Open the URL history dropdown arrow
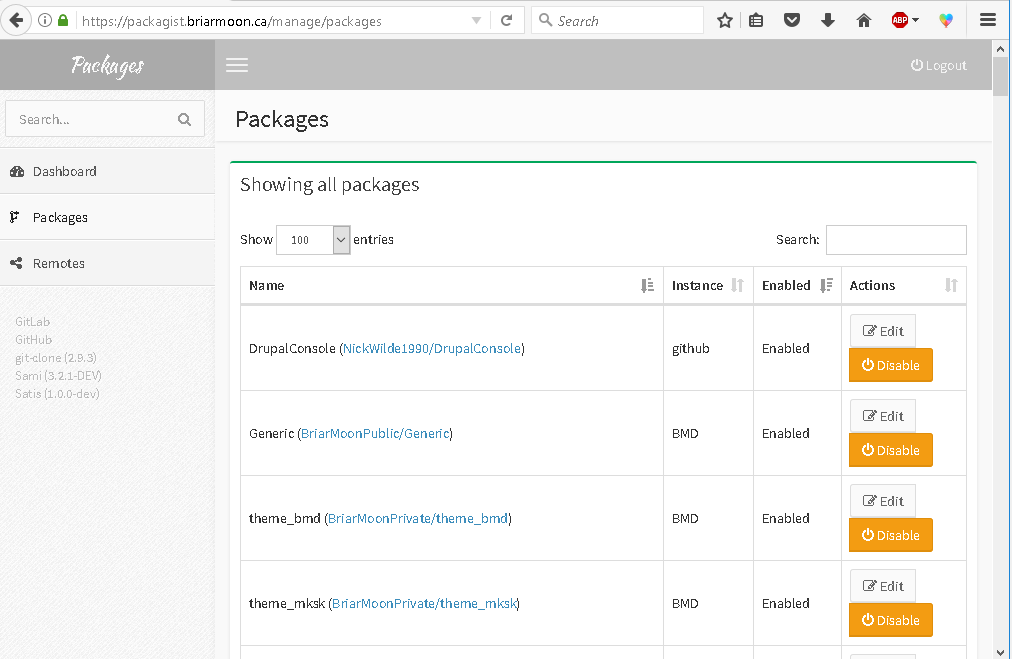 coord(476,21)
